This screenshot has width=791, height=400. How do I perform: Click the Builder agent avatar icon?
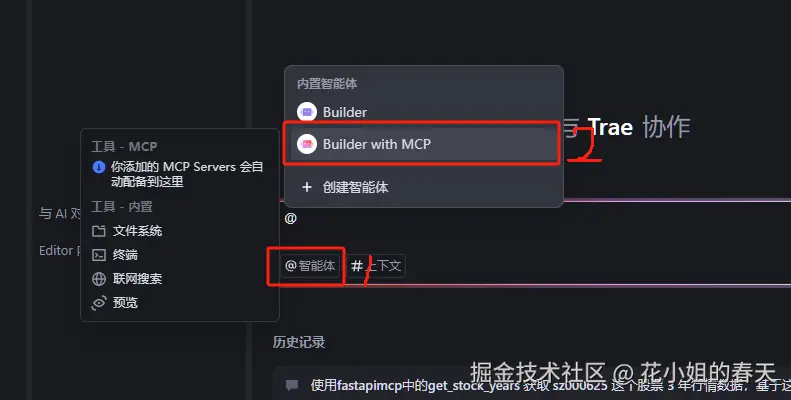pyautogui.click(x=307, y=112)
